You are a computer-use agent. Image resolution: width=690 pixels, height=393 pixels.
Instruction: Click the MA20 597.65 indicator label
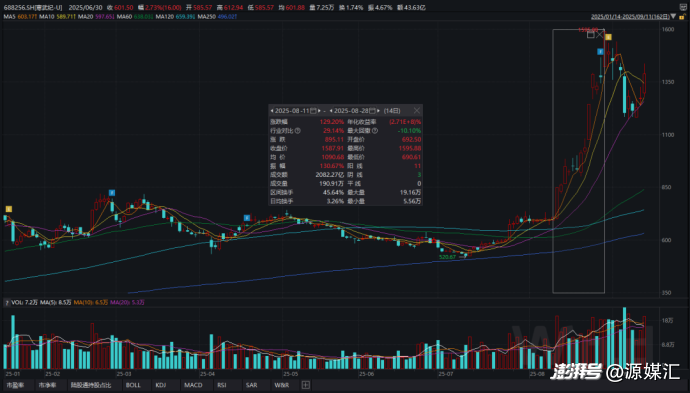(96, 17)
